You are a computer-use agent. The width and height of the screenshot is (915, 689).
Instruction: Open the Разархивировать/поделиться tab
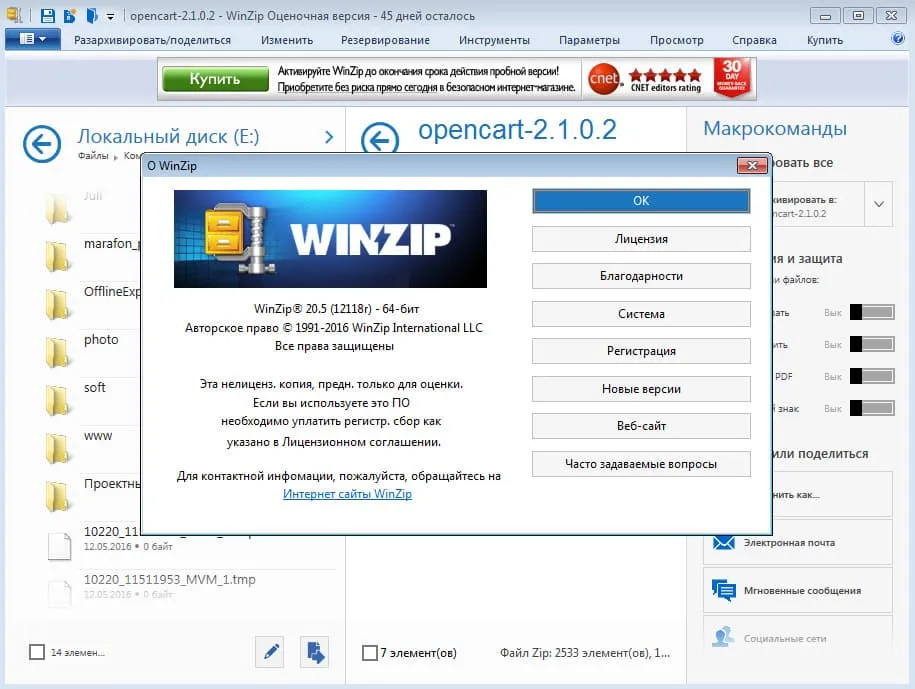[x=152, y=40]
